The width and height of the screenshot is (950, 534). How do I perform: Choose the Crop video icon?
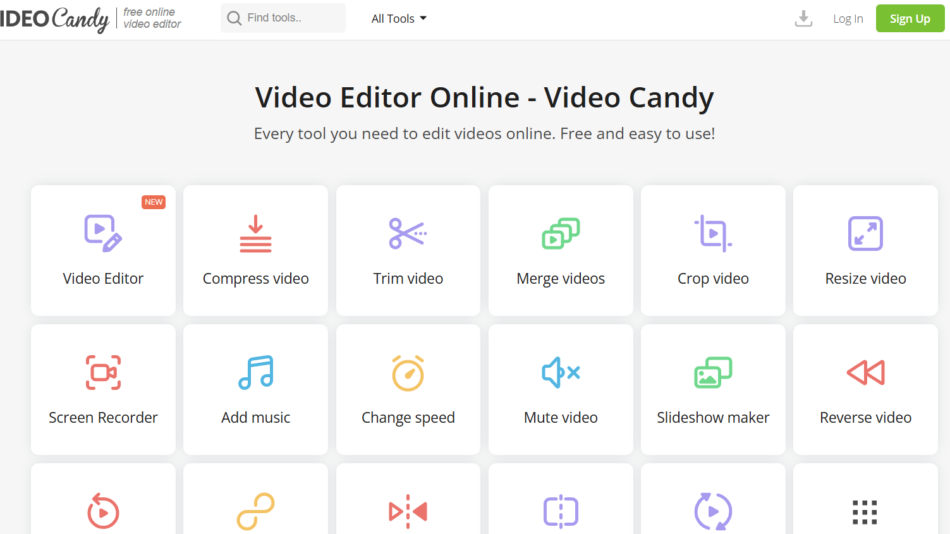(713, 233)
